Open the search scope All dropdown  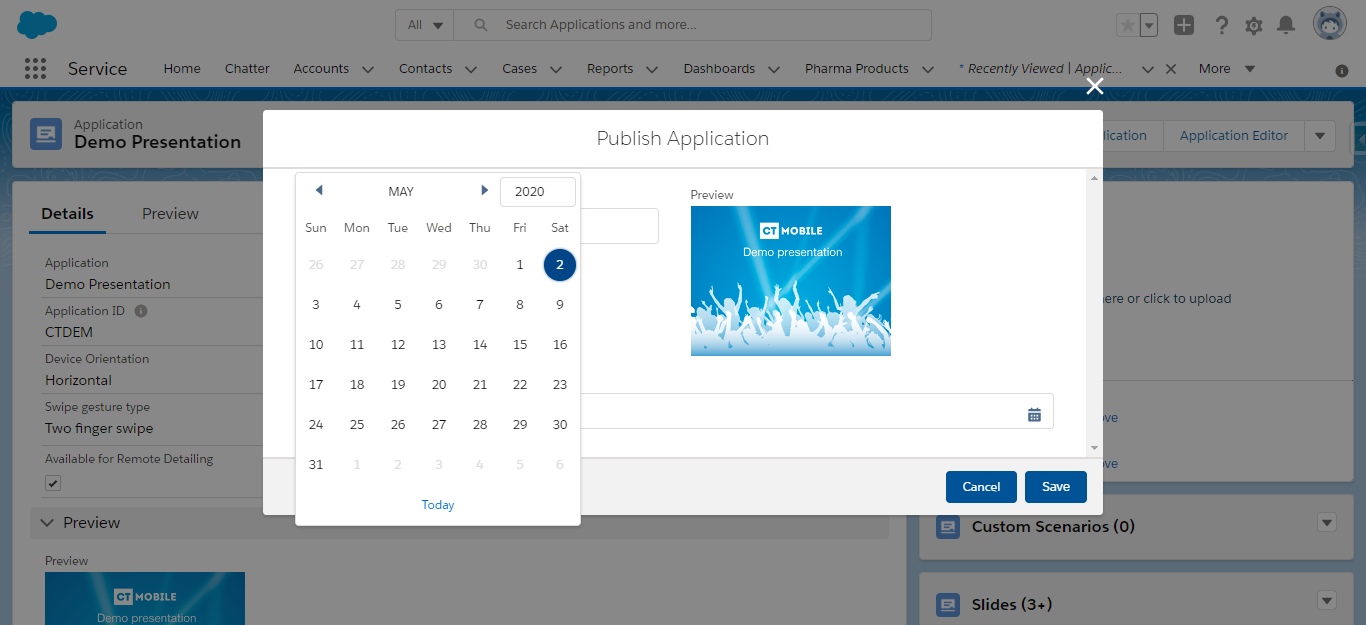(425, 25)
